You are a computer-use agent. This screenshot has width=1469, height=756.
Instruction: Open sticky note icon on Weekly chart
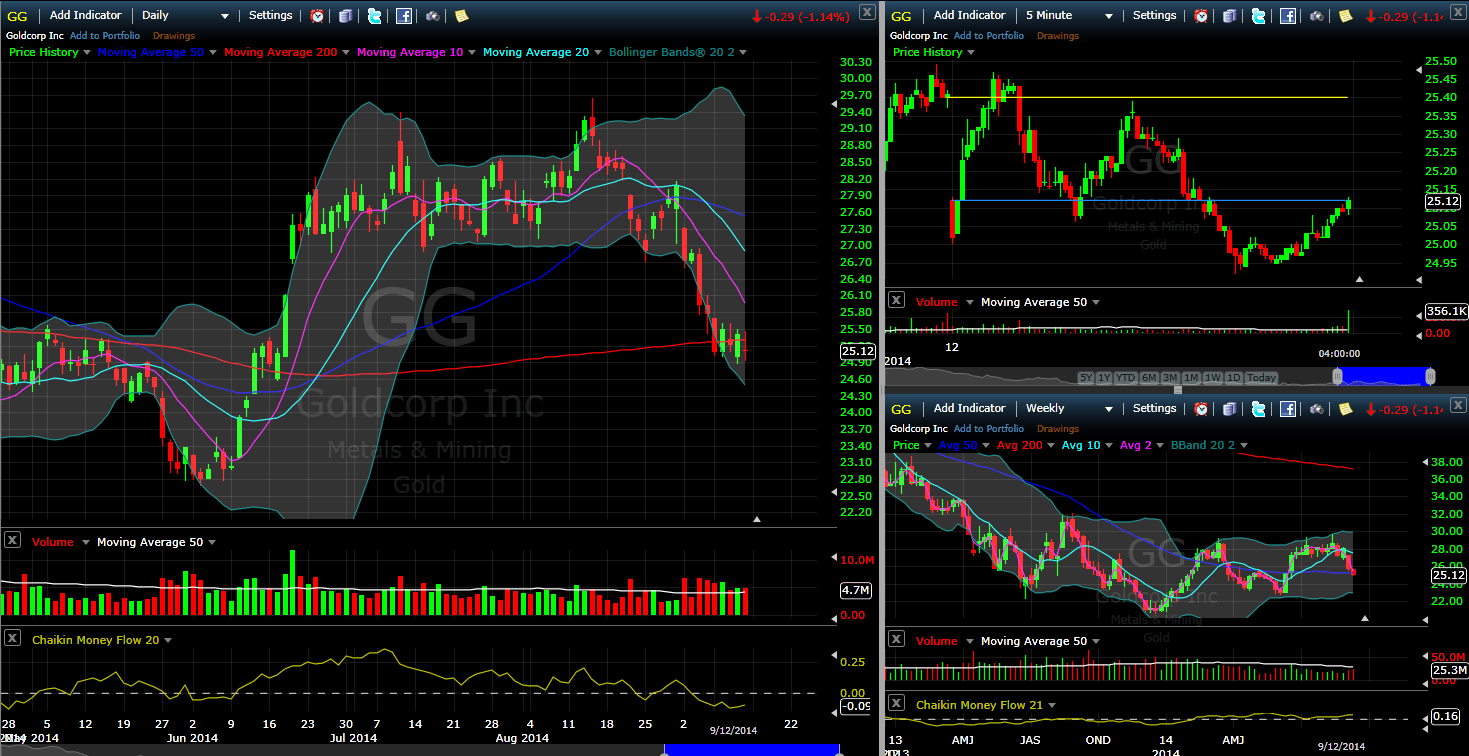click(1345, 409)
